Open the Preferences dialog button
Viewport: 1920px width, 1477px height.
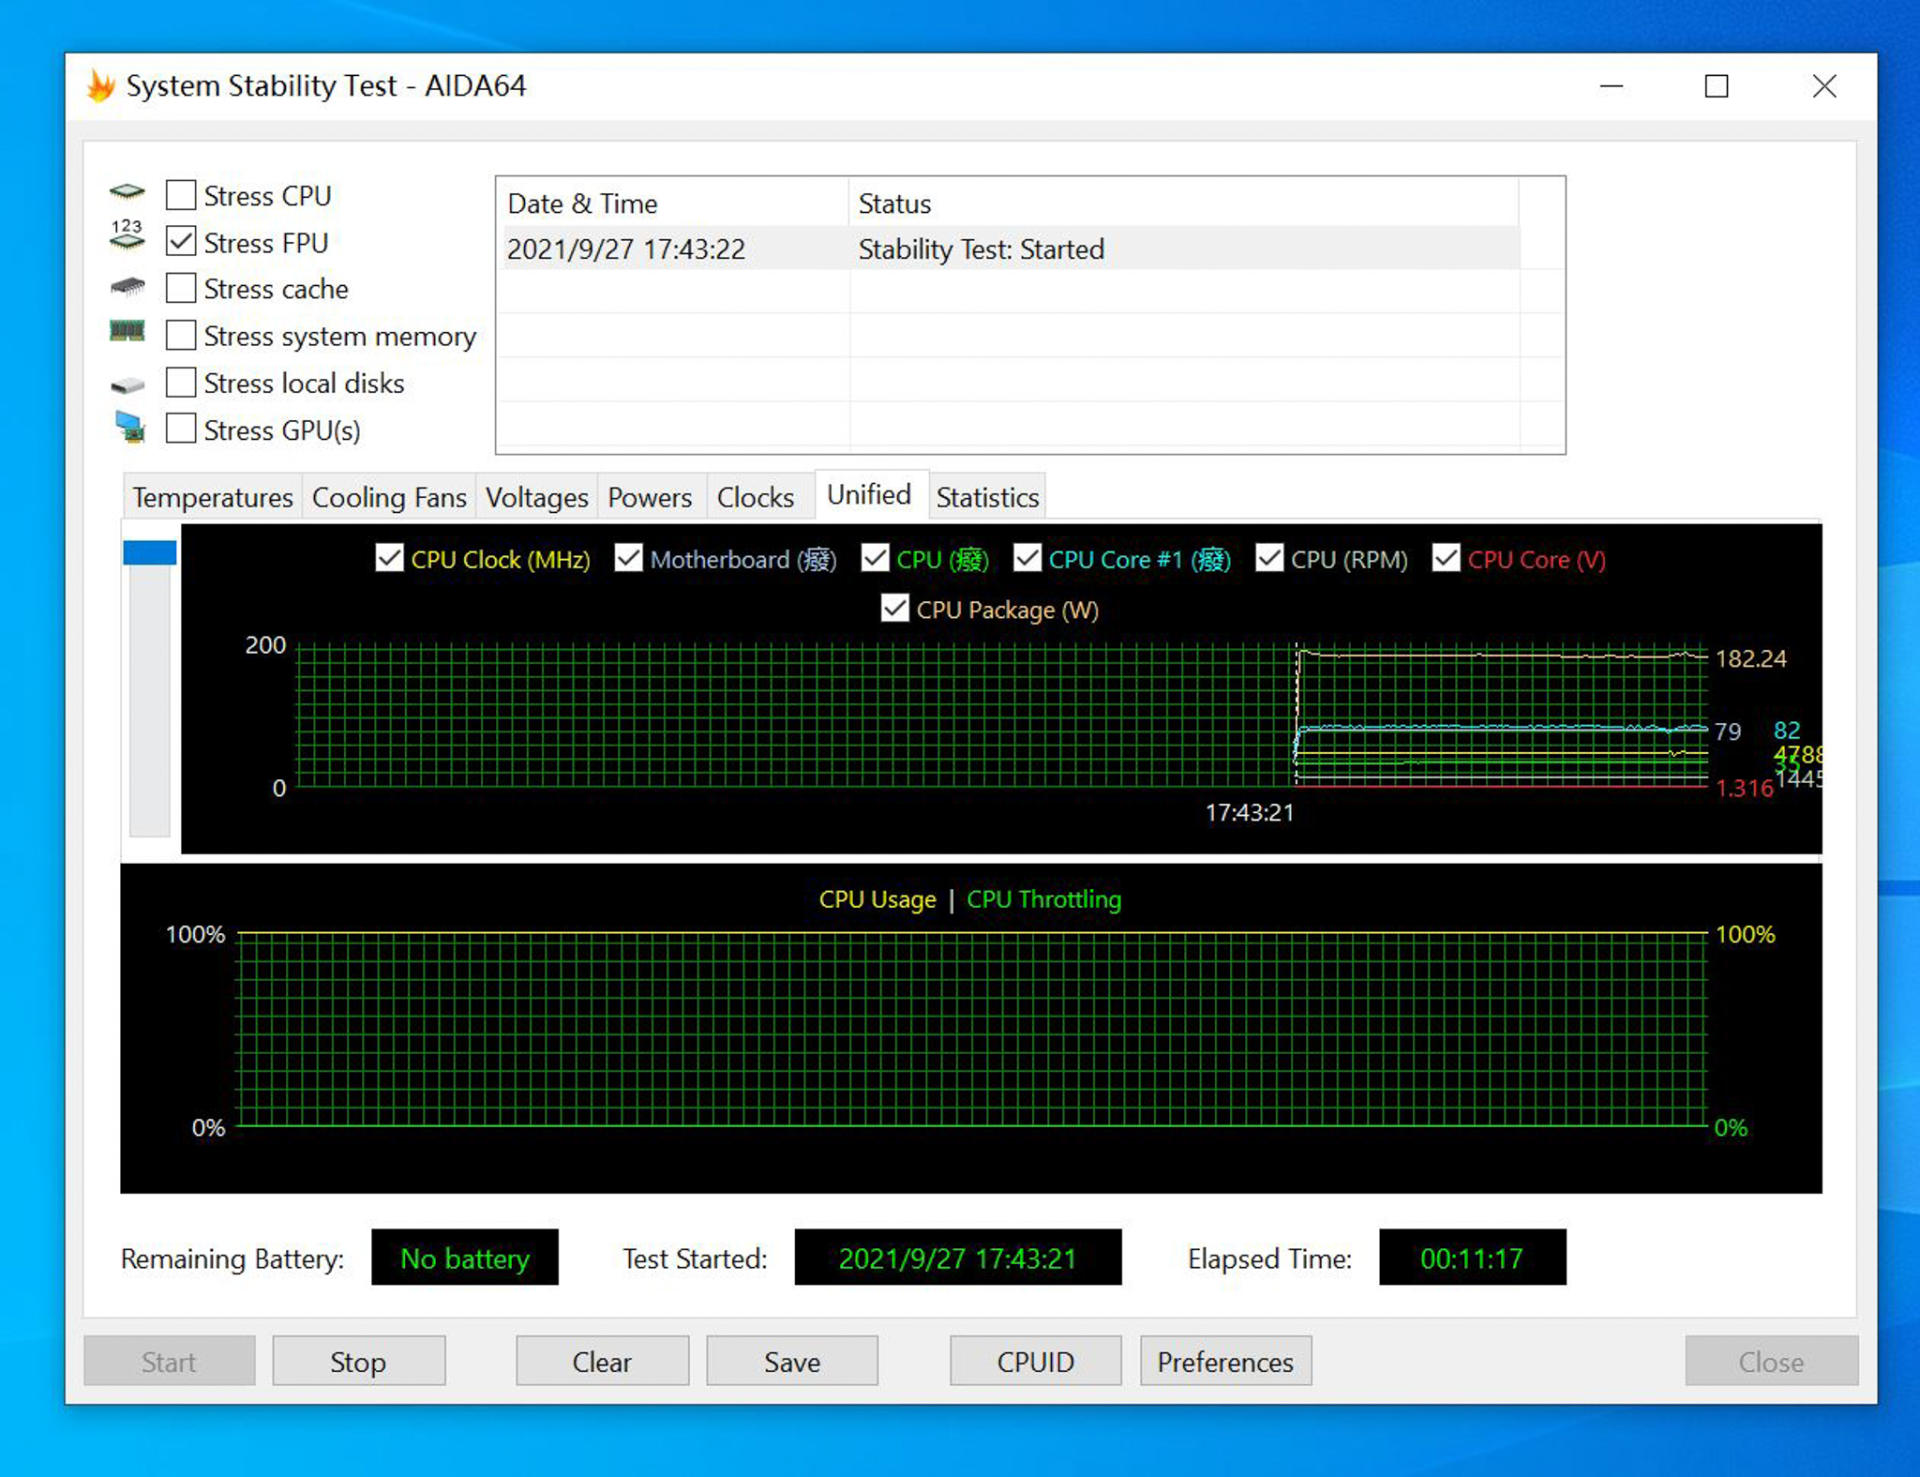[x=1225, y=1361]
